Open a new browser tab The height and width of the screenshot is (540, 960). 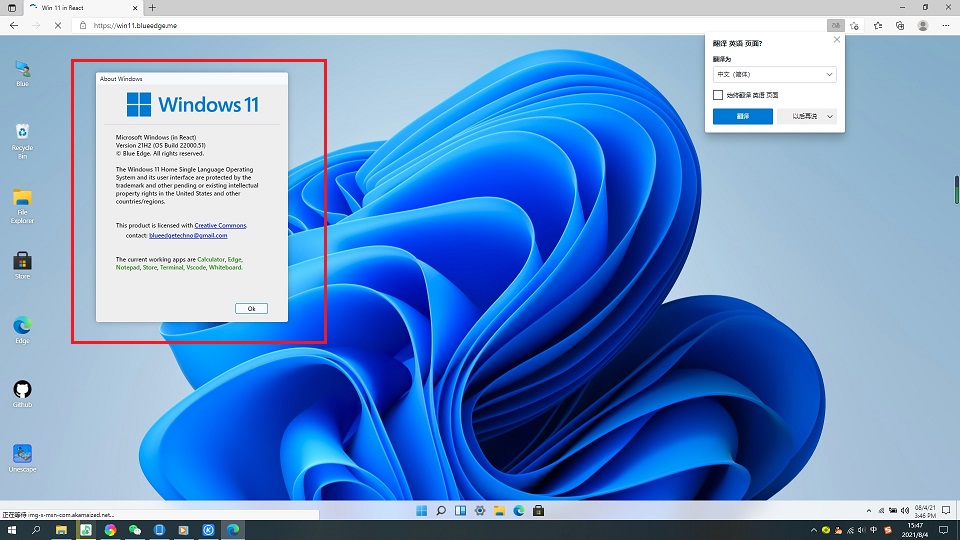152,8
